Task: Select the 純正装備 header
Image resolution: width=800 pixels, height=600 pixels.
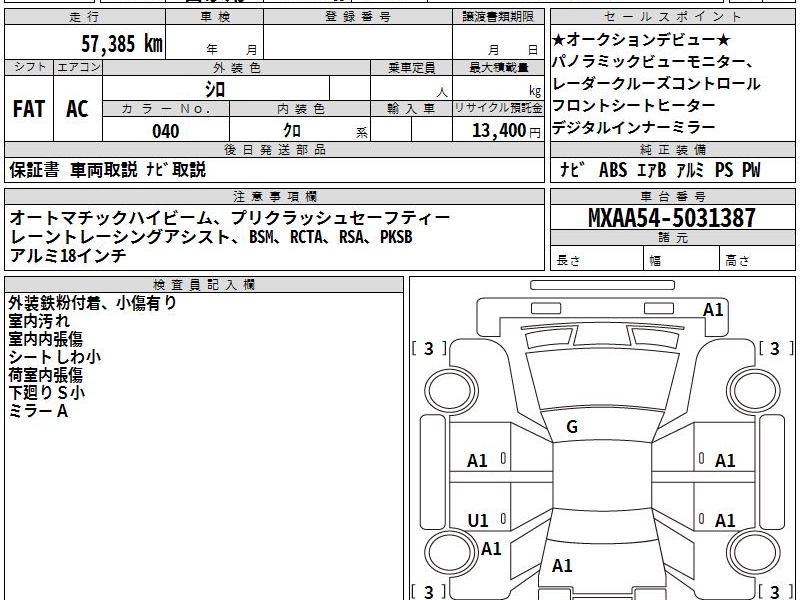Action: point(673,149)
